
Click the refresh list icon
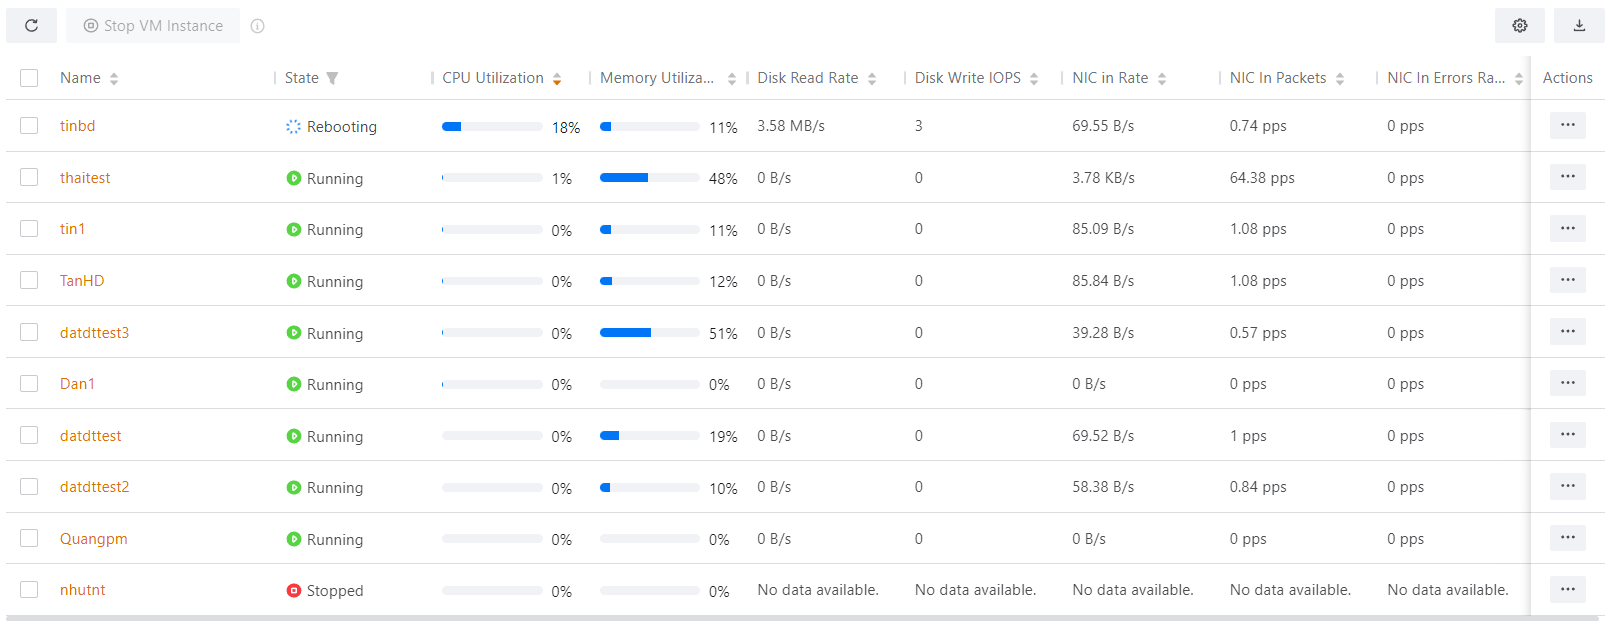coord(32,26)
